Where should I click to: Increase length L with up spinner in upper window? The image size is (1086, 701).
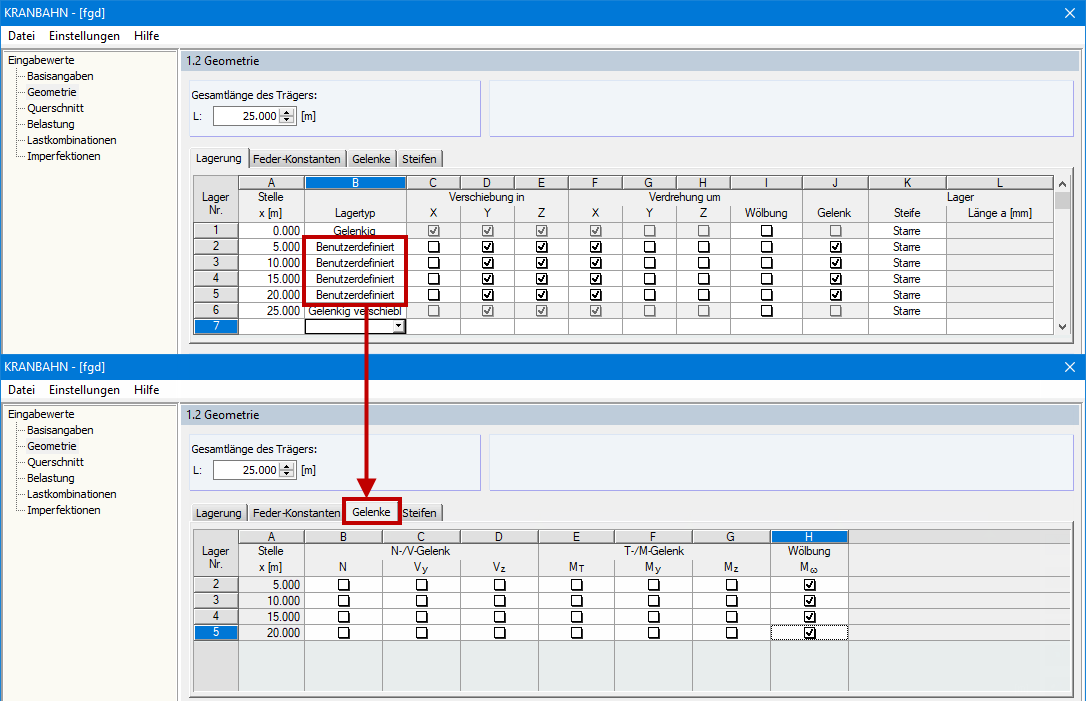point(287,112)
